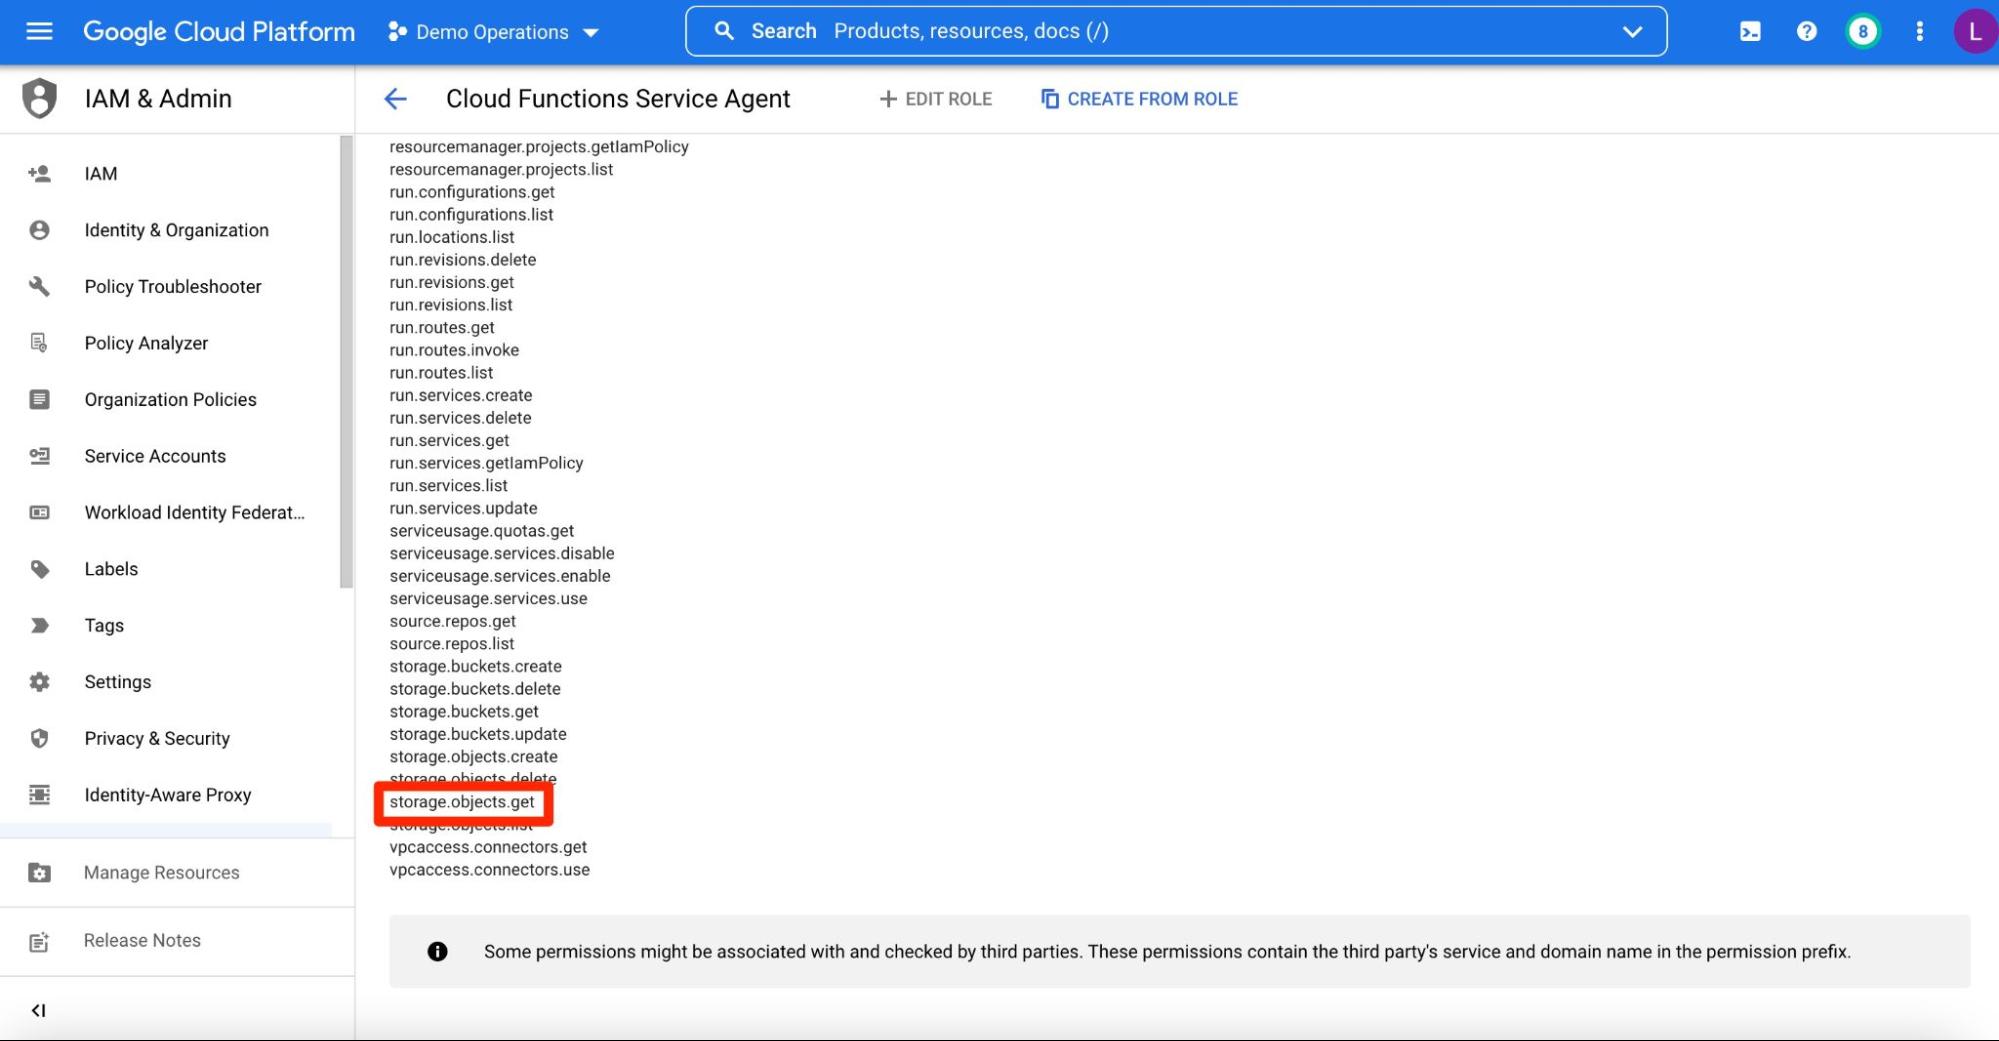This screenshot has height=1041, width=1999.
Task: Click the Policy Analyzer document icon
Action: click(39, 343)
